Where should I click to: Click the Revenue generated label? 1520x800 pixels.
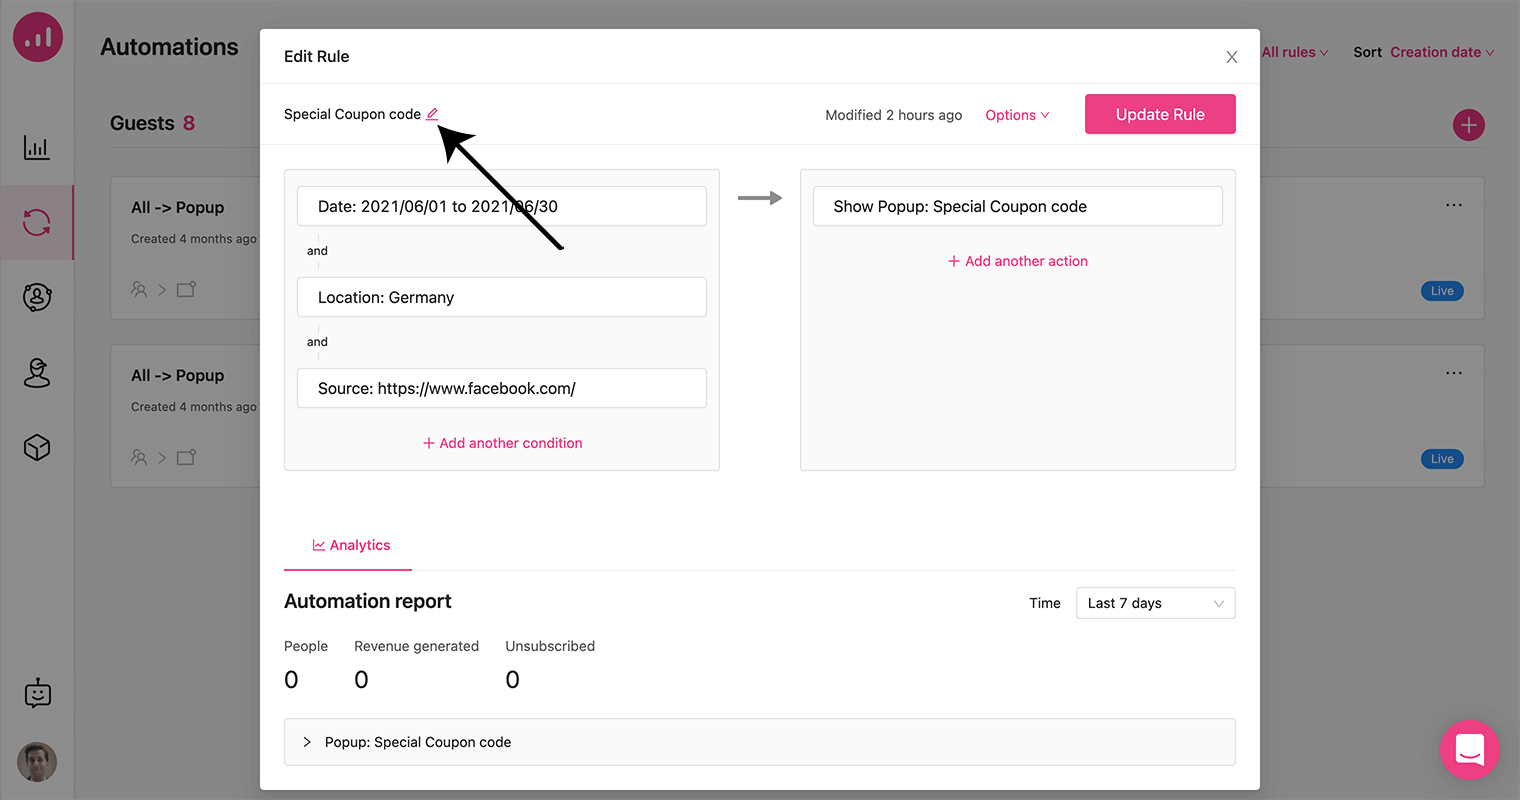416,646
